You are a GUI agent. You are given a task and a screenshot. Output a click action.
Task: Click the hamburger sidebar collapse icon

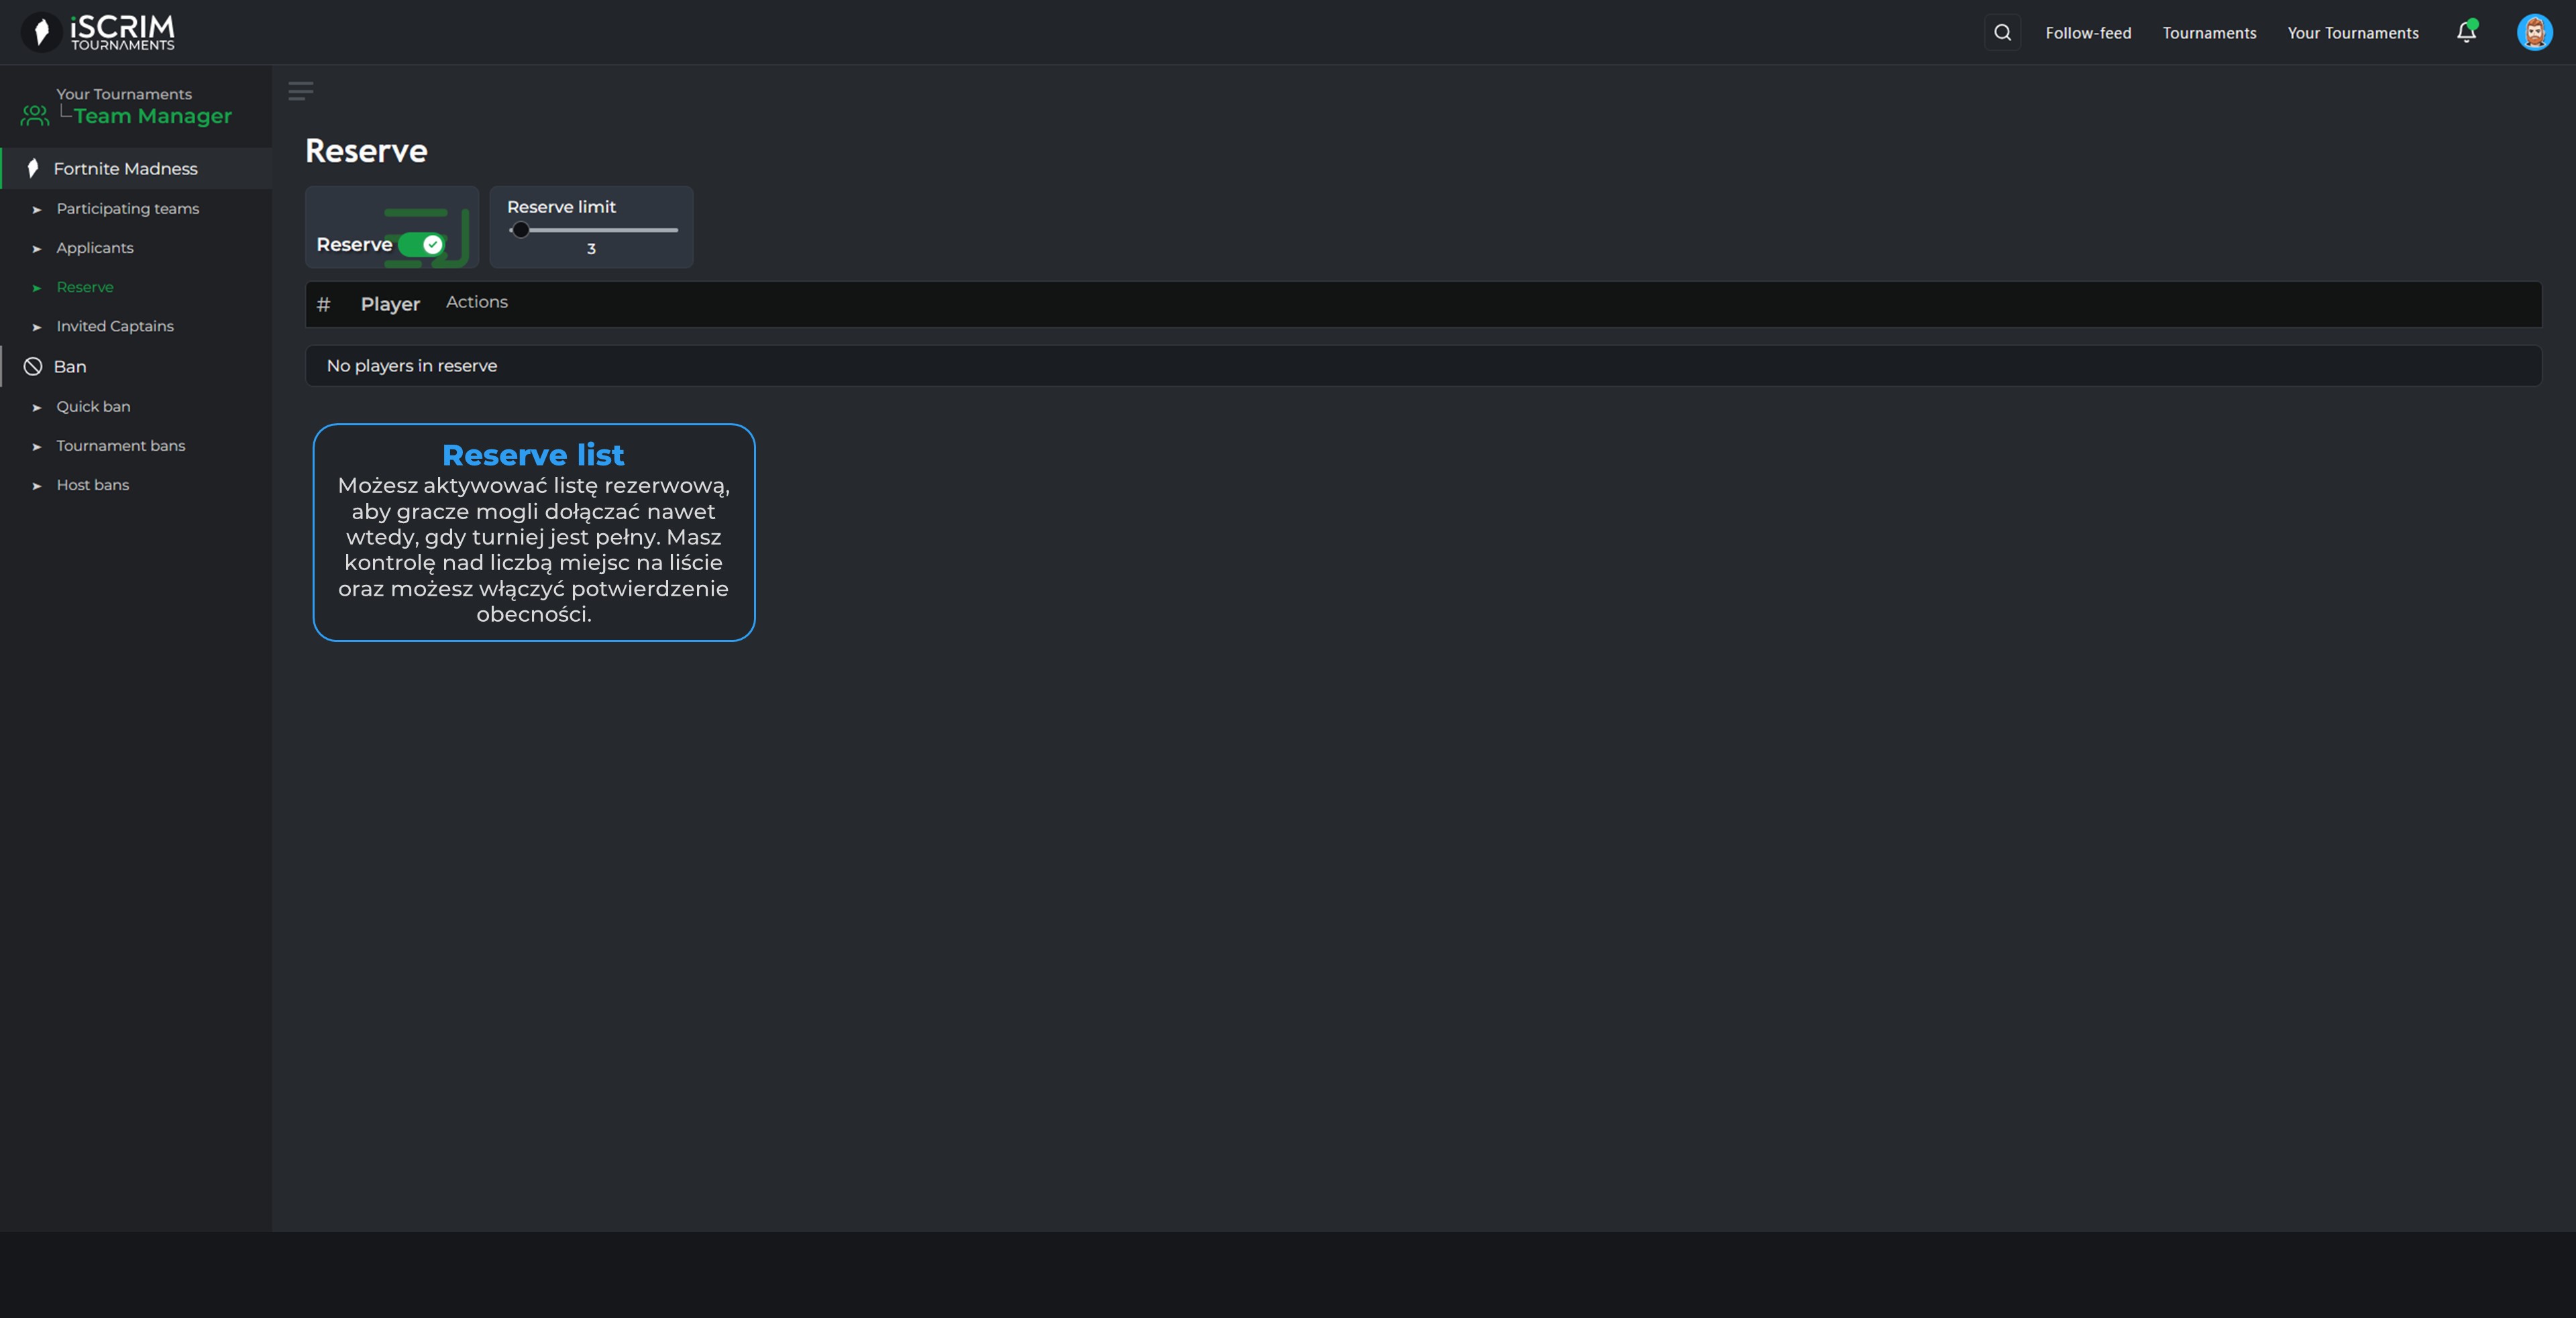[300, 91]
